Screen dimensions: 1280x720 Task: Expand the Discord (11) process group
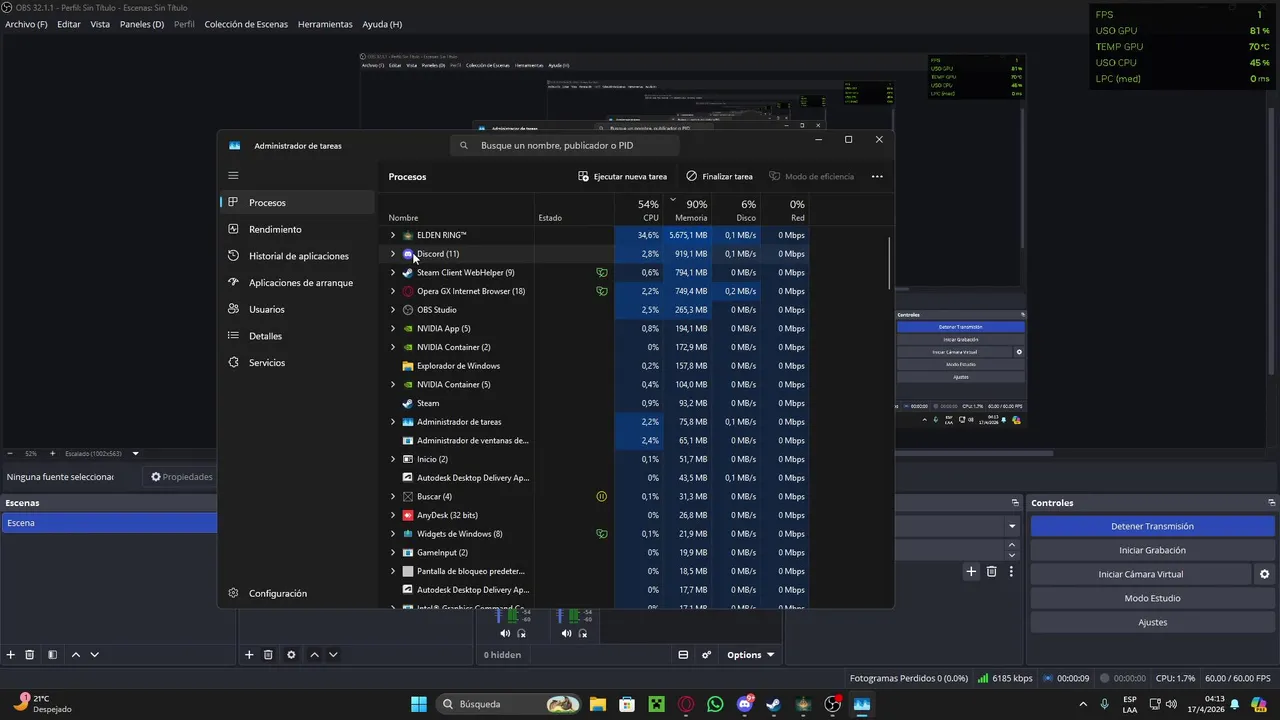pos(392,254)
